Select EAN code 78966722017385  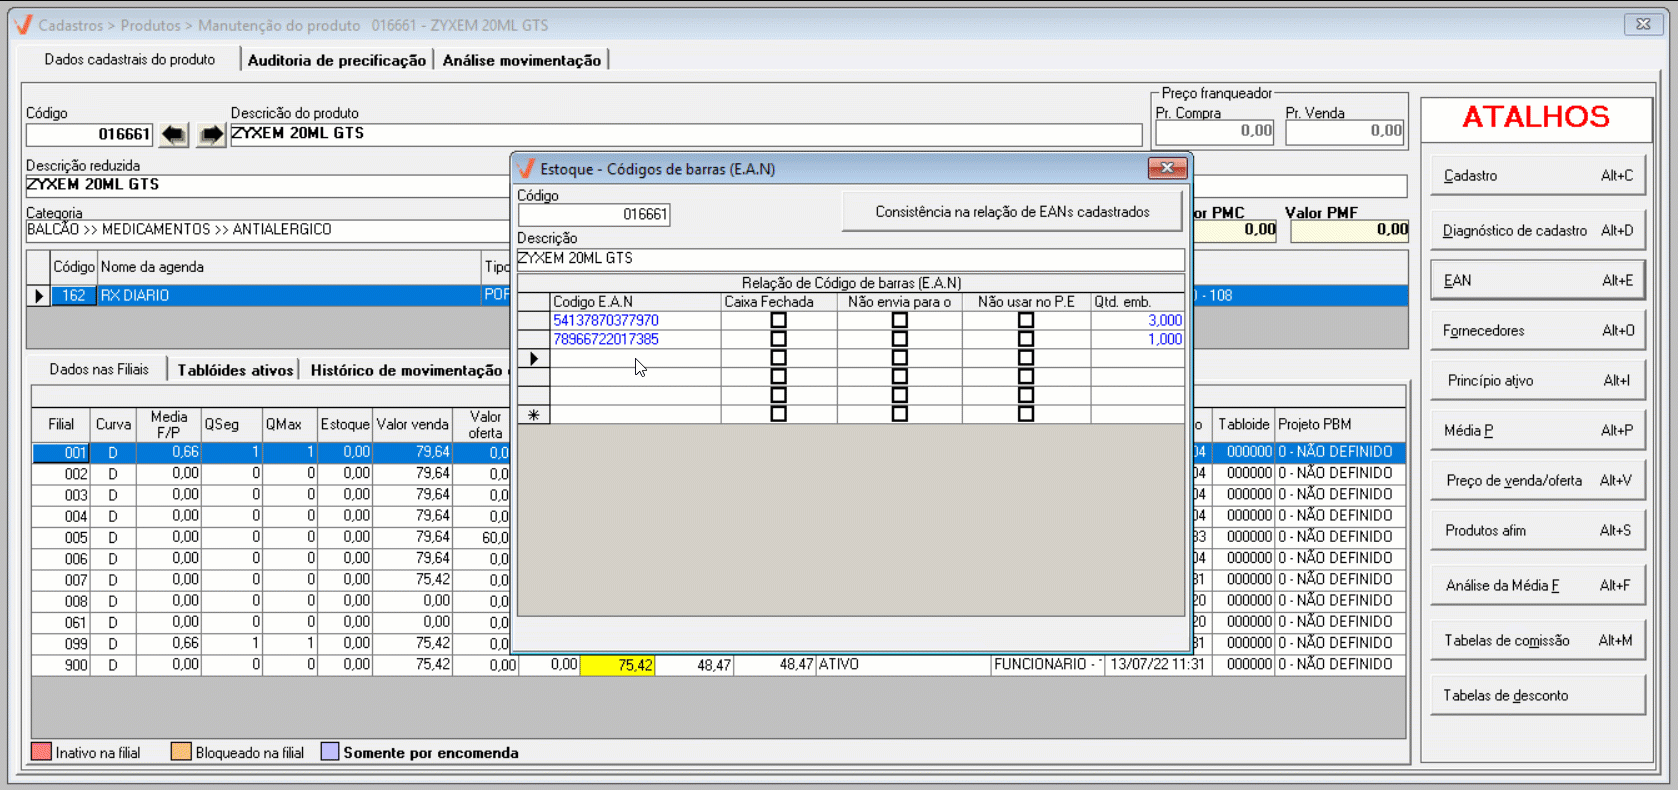point(606,339)
